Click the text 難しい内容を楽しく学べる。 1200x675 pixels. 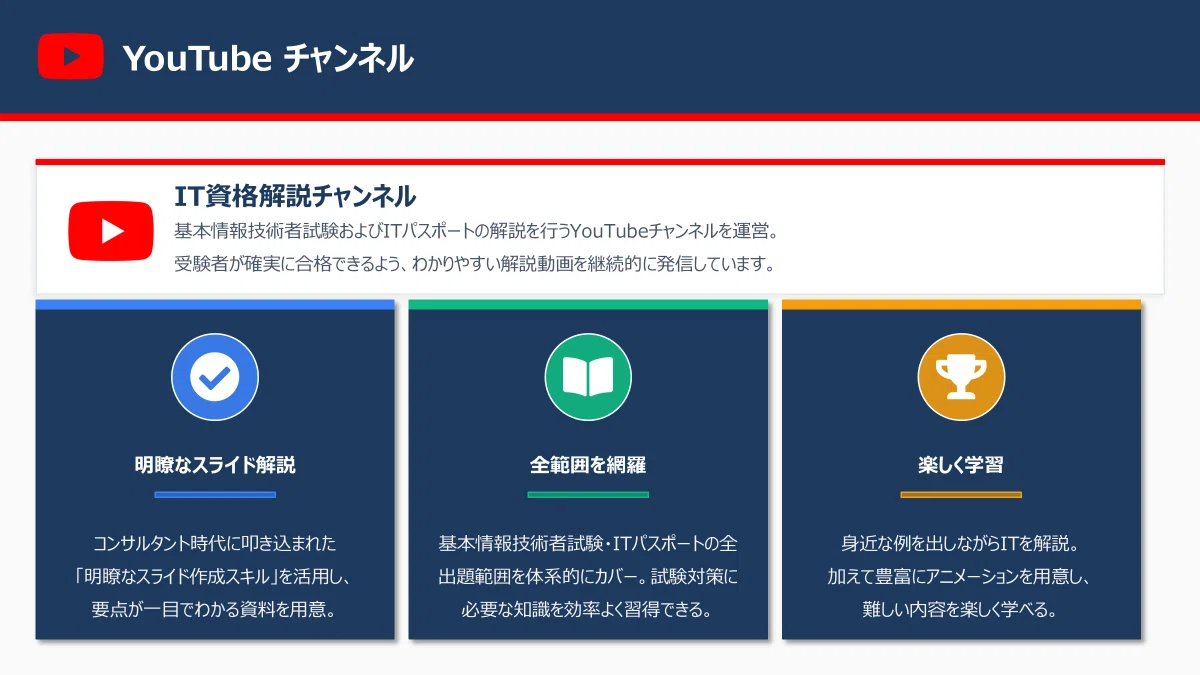[x=961, y=610]
